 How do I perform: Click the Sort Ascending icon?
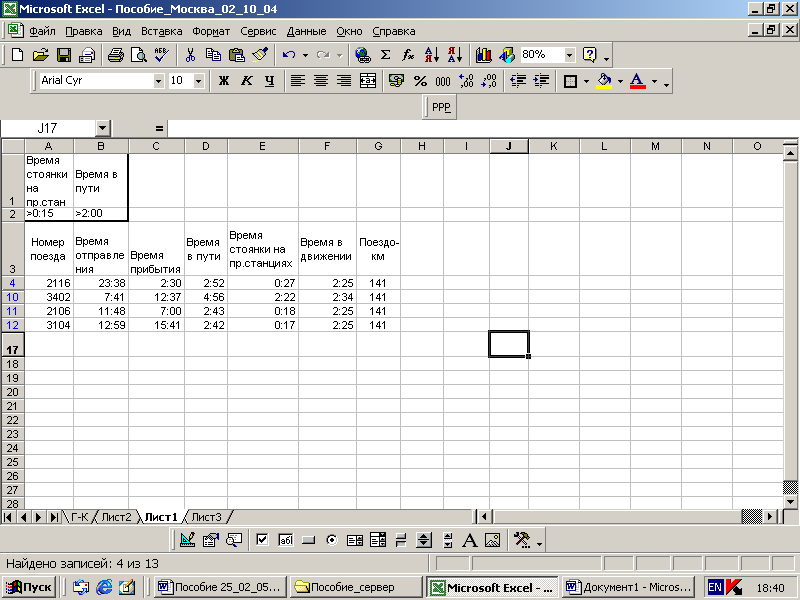tap(432, 55)
